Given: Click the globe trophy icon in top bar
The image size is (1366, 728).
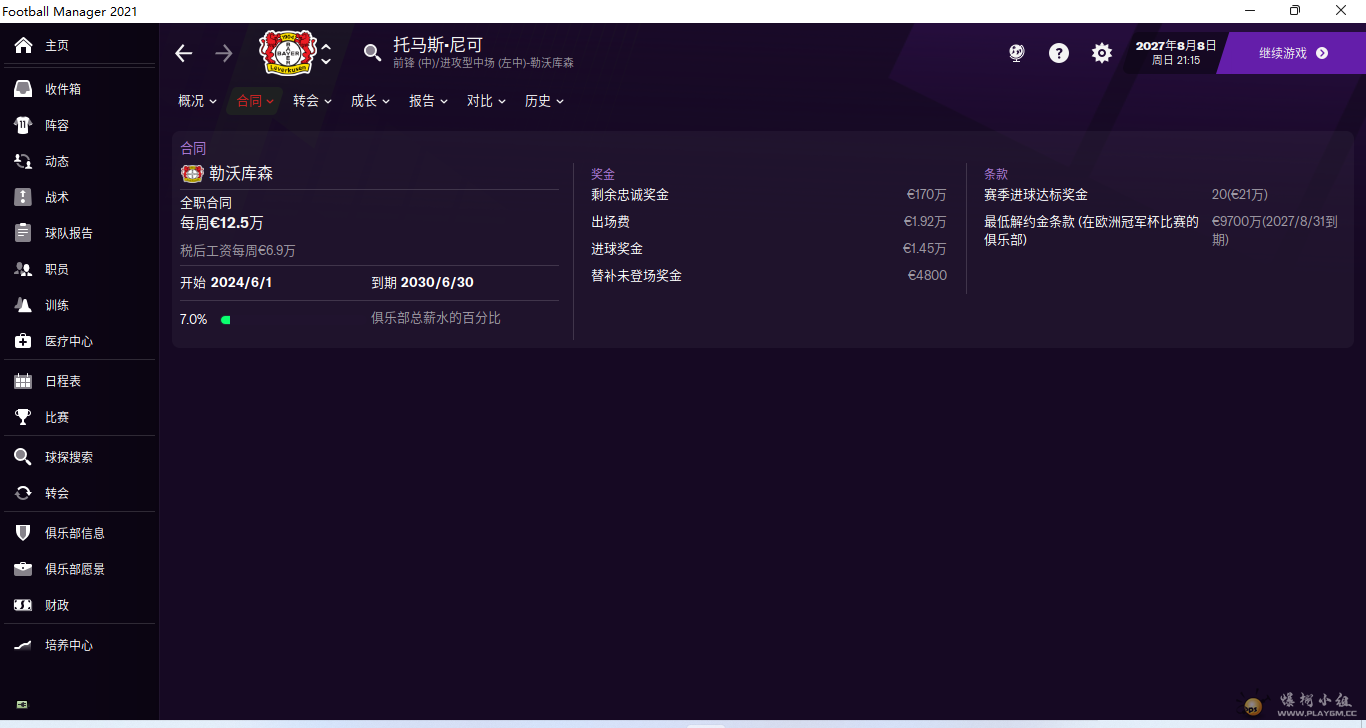Looking at the screenshot, I should [x=1017, y=53].
